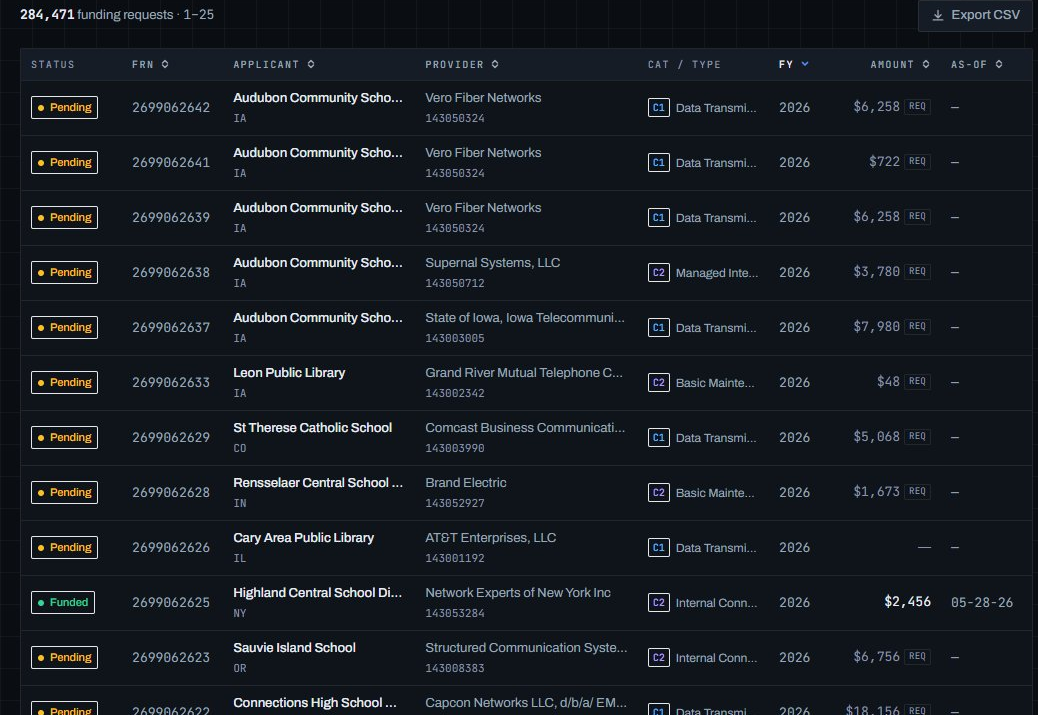Click C1 category badge for FRN 2699062641
This screenshot has width=1038, height=715.
659,163
